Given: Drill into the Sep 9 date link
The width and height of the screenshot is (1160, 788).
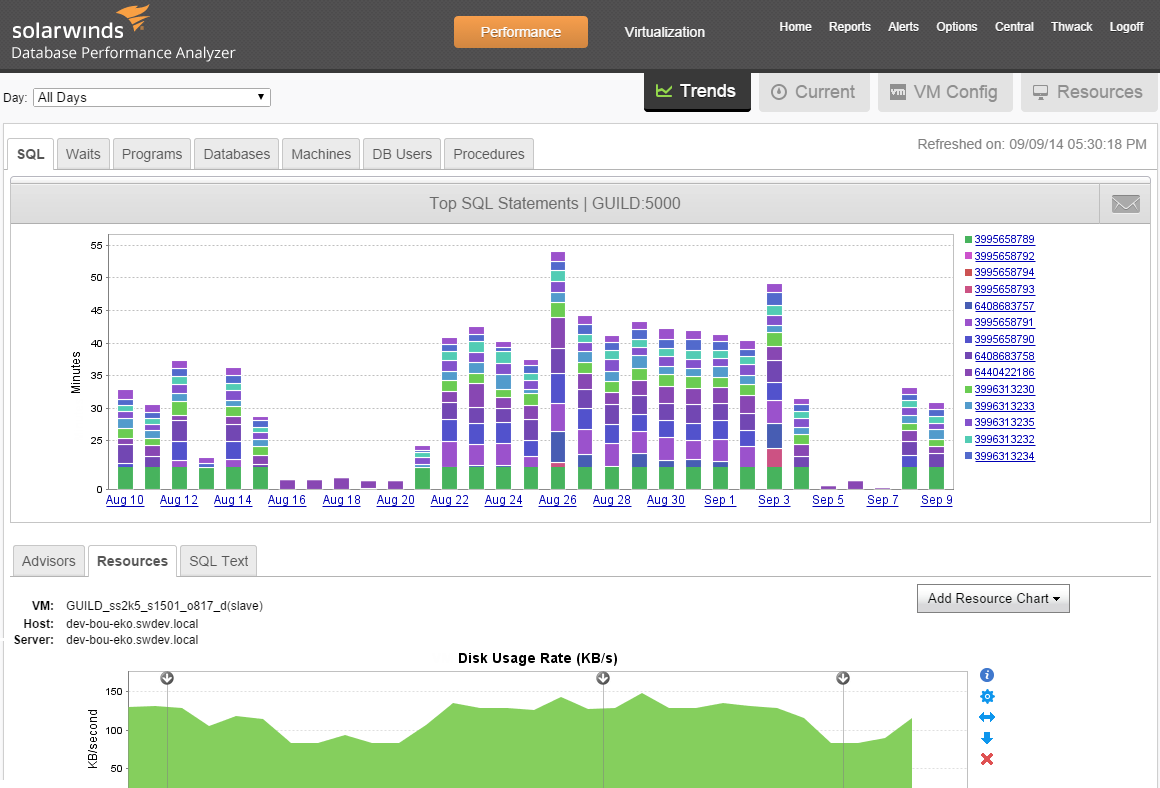Looking at the screenshot, I should pos(937,499).
